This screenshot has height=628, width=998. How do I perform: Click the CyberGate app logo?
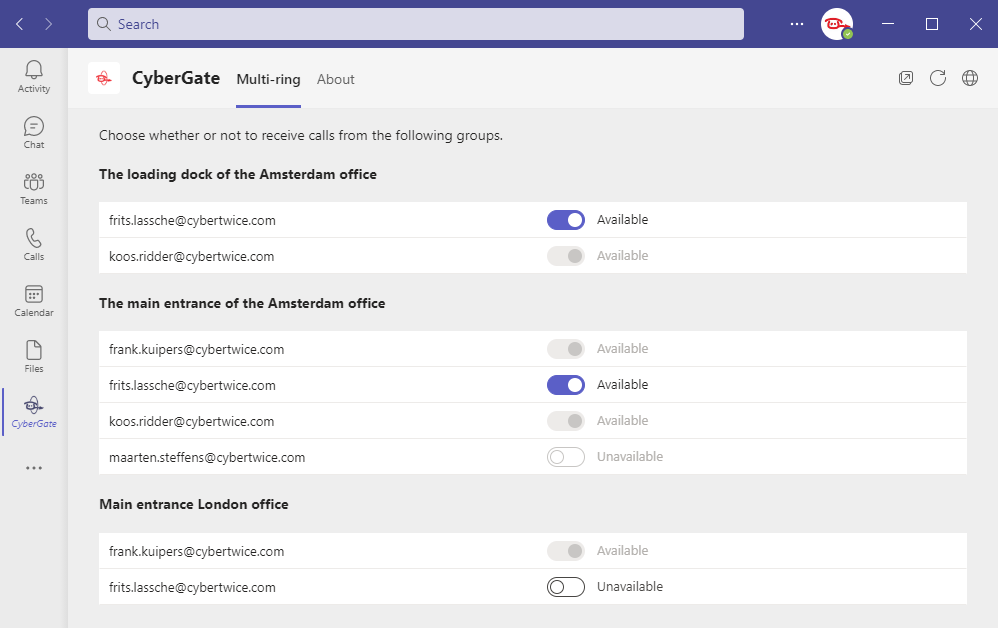coord(104,78)
